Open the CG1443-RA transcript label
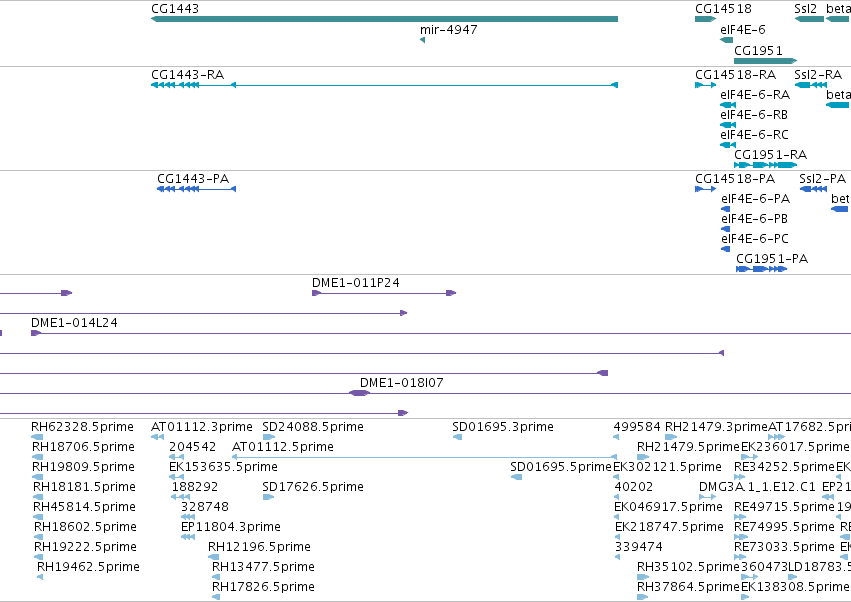Screen dimensions: 851x602 pos(187,74)
